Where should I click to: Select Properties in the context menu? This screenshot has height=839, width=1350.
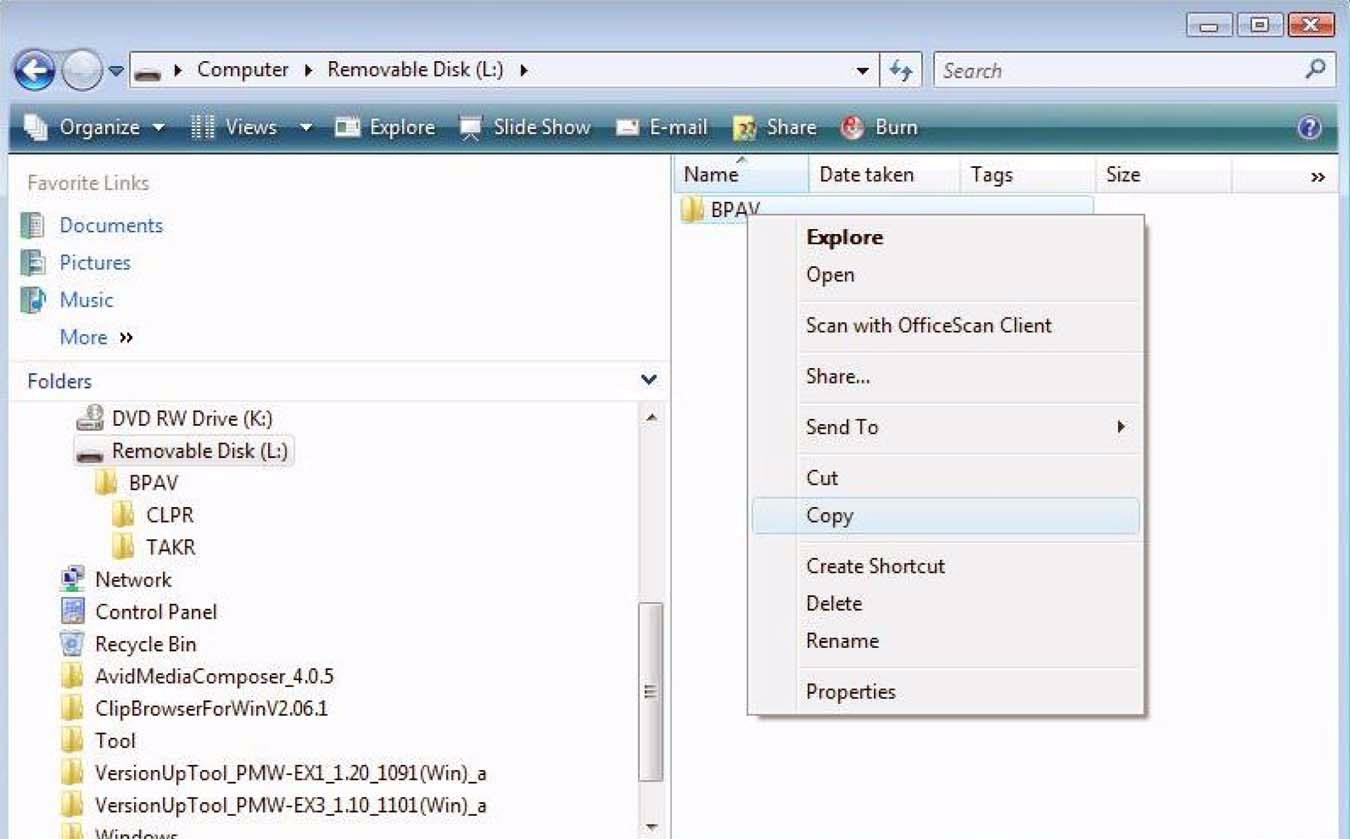click(x=851, y=692)
